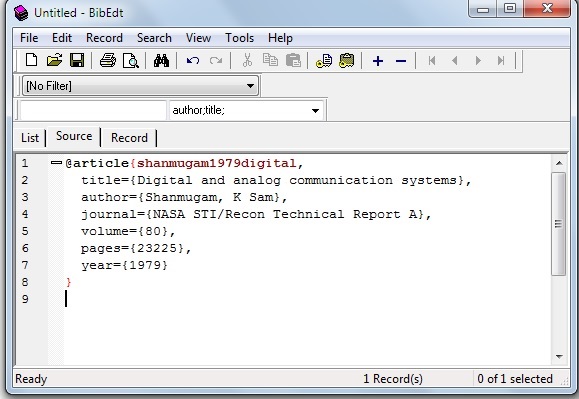The height and width of the screenshot is (399, 579).
Task: Go to first record arrow
Action: (432, 61)
